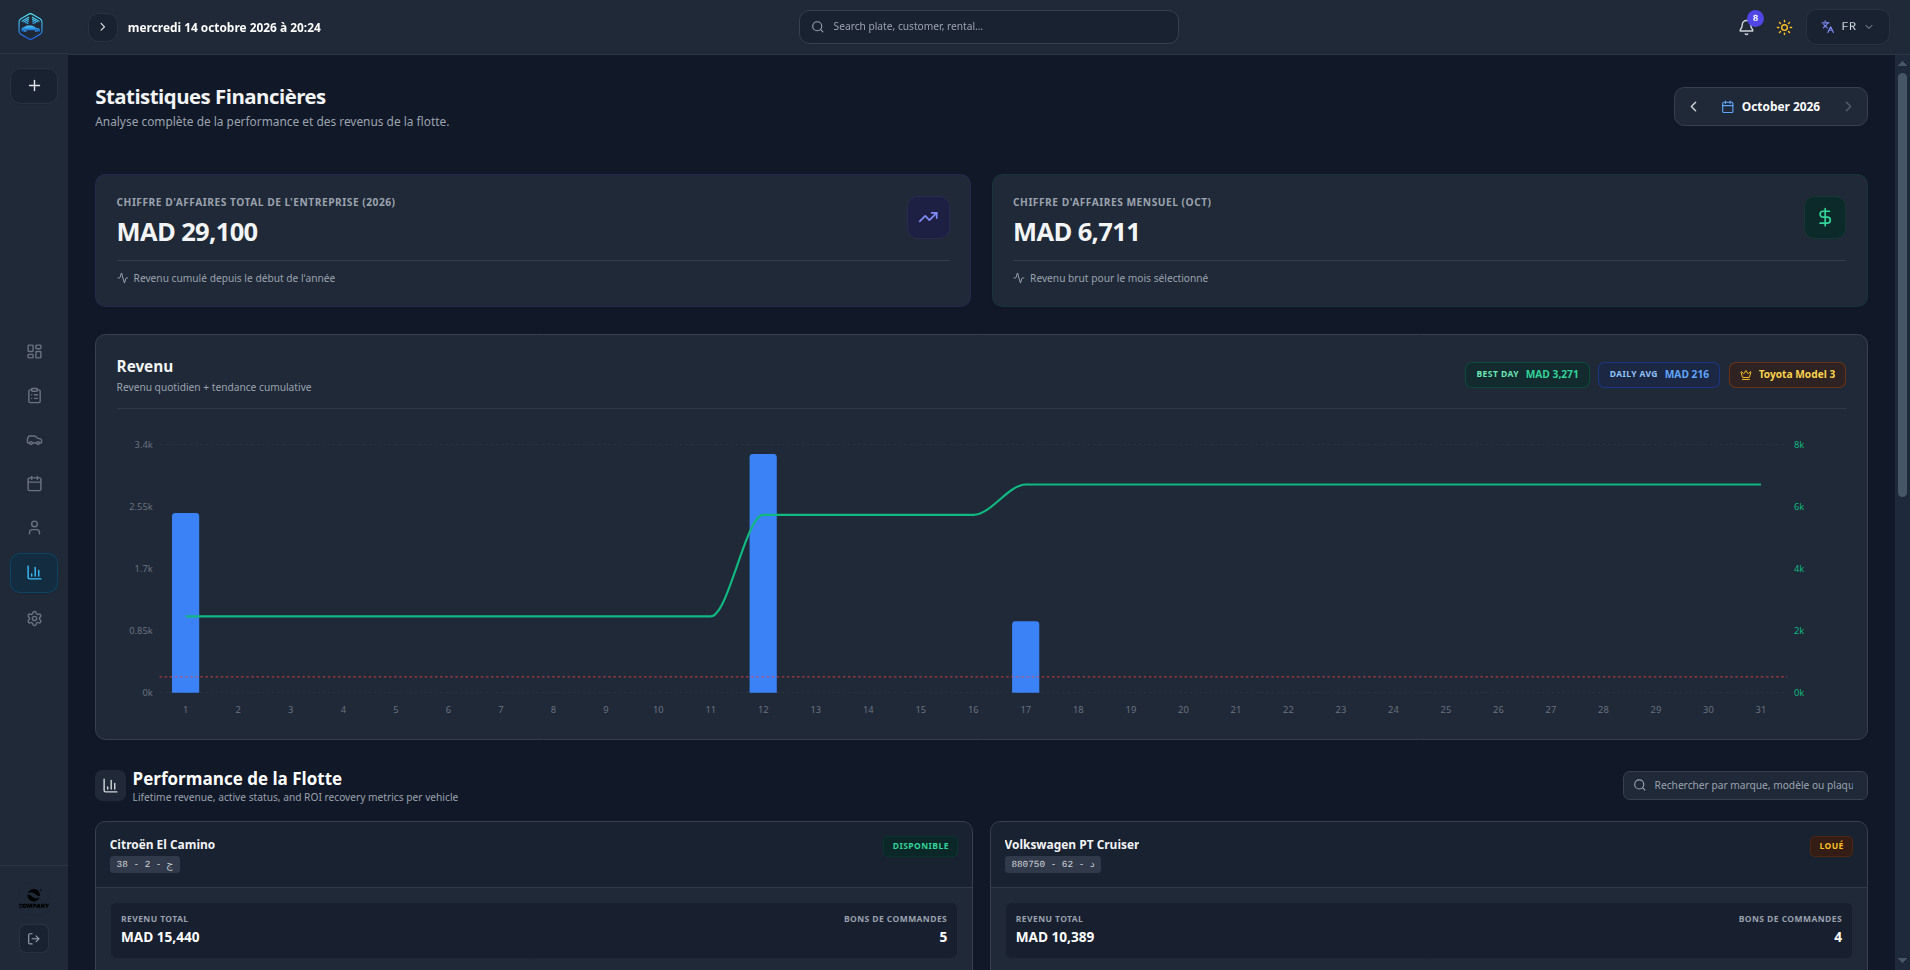Open the clipboard orders icon in sidebar
This screenshot has height=970, width=1910.
[x=34, y=396]
